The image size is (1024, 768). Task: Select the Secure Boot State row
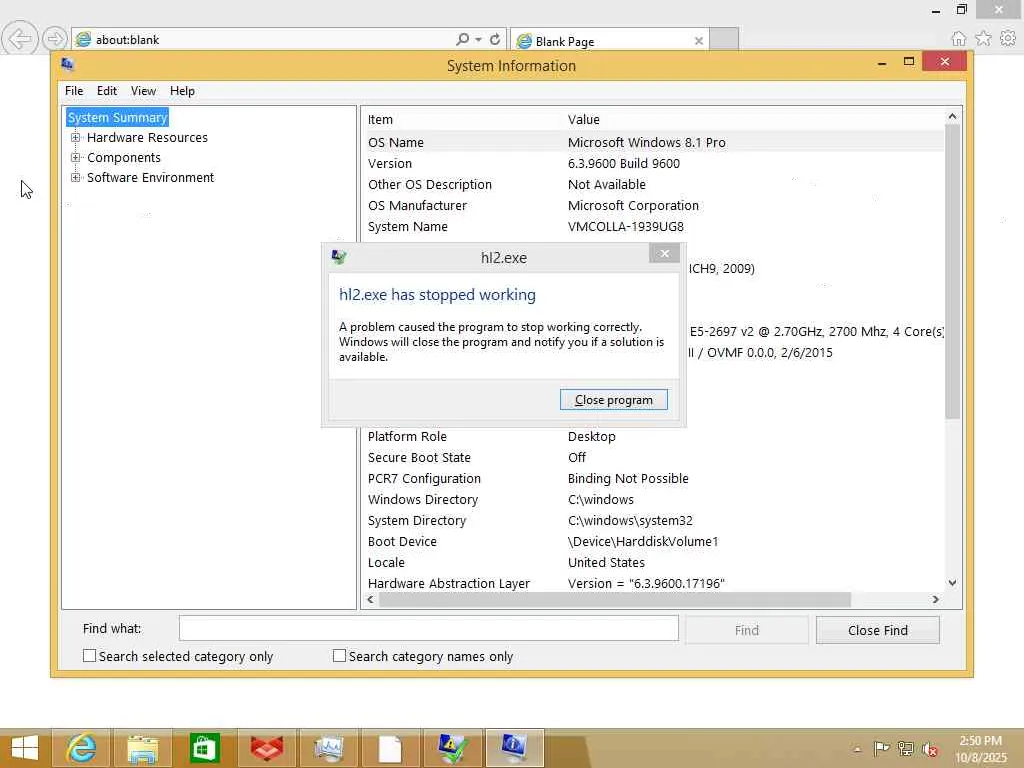coord(653,457)
